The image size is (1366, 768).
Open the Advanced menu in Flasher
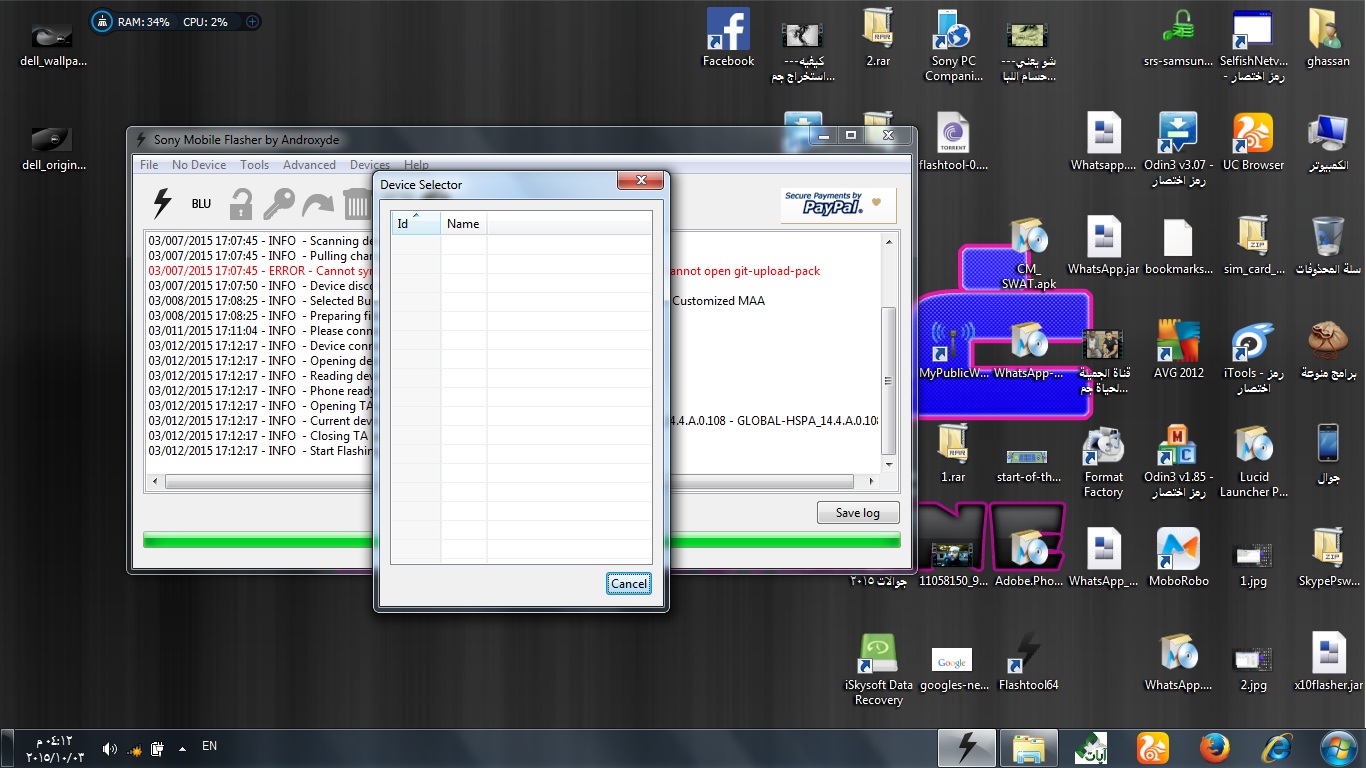click(309, 165)
